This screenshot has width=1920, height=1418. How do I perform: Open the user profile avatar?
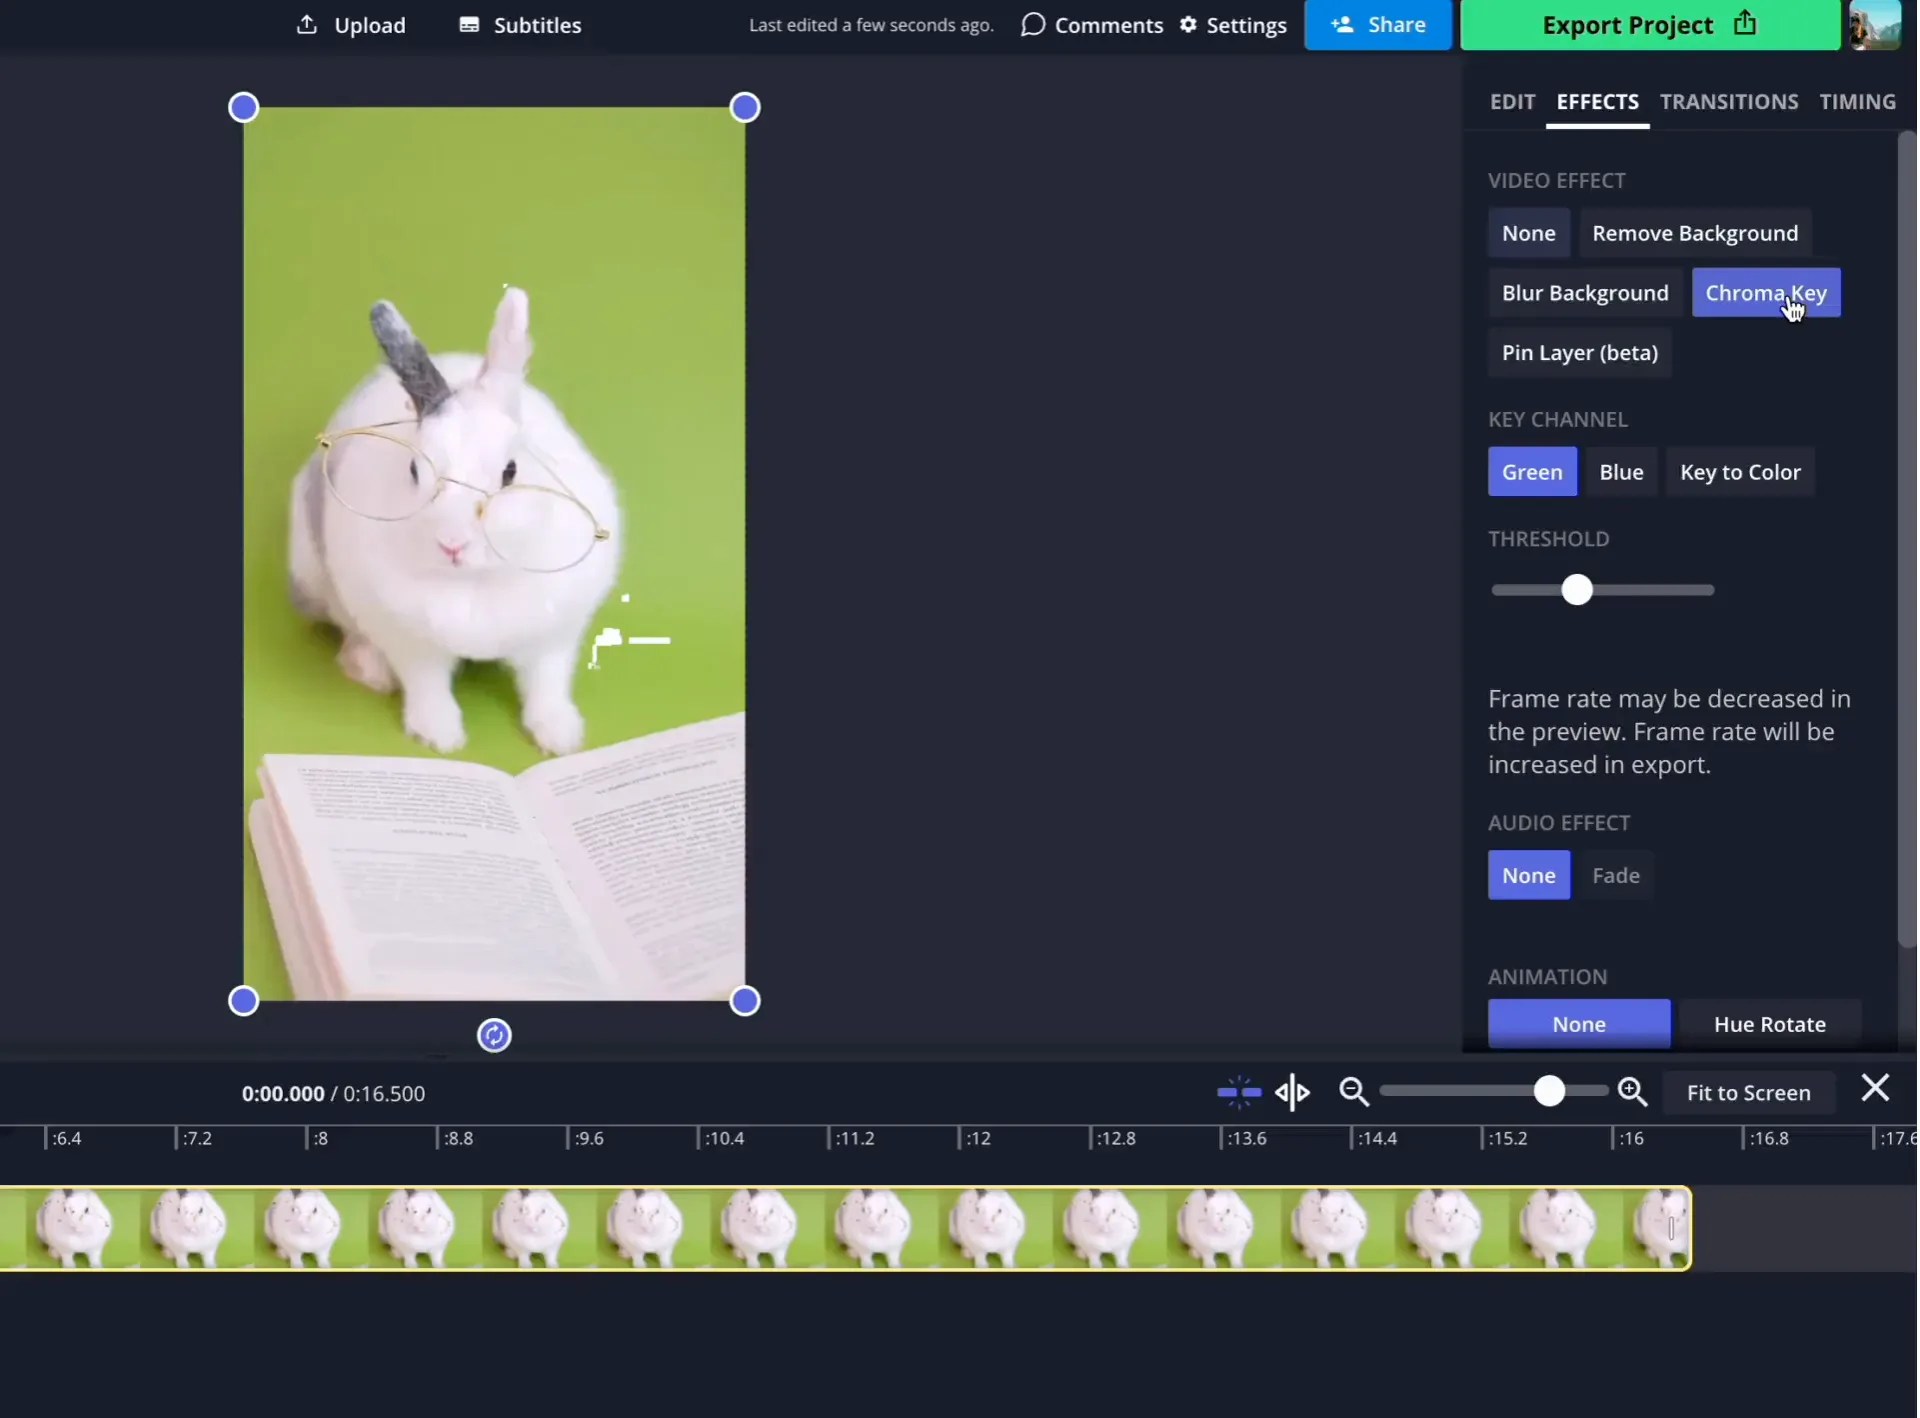point(1874,25)
